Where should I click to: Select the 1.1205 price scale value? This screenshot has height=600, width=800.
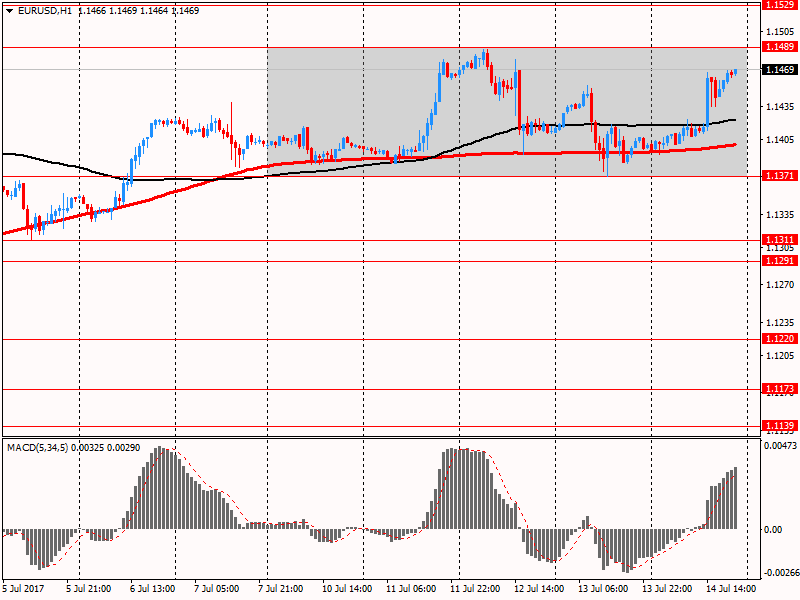click(780, 355)
